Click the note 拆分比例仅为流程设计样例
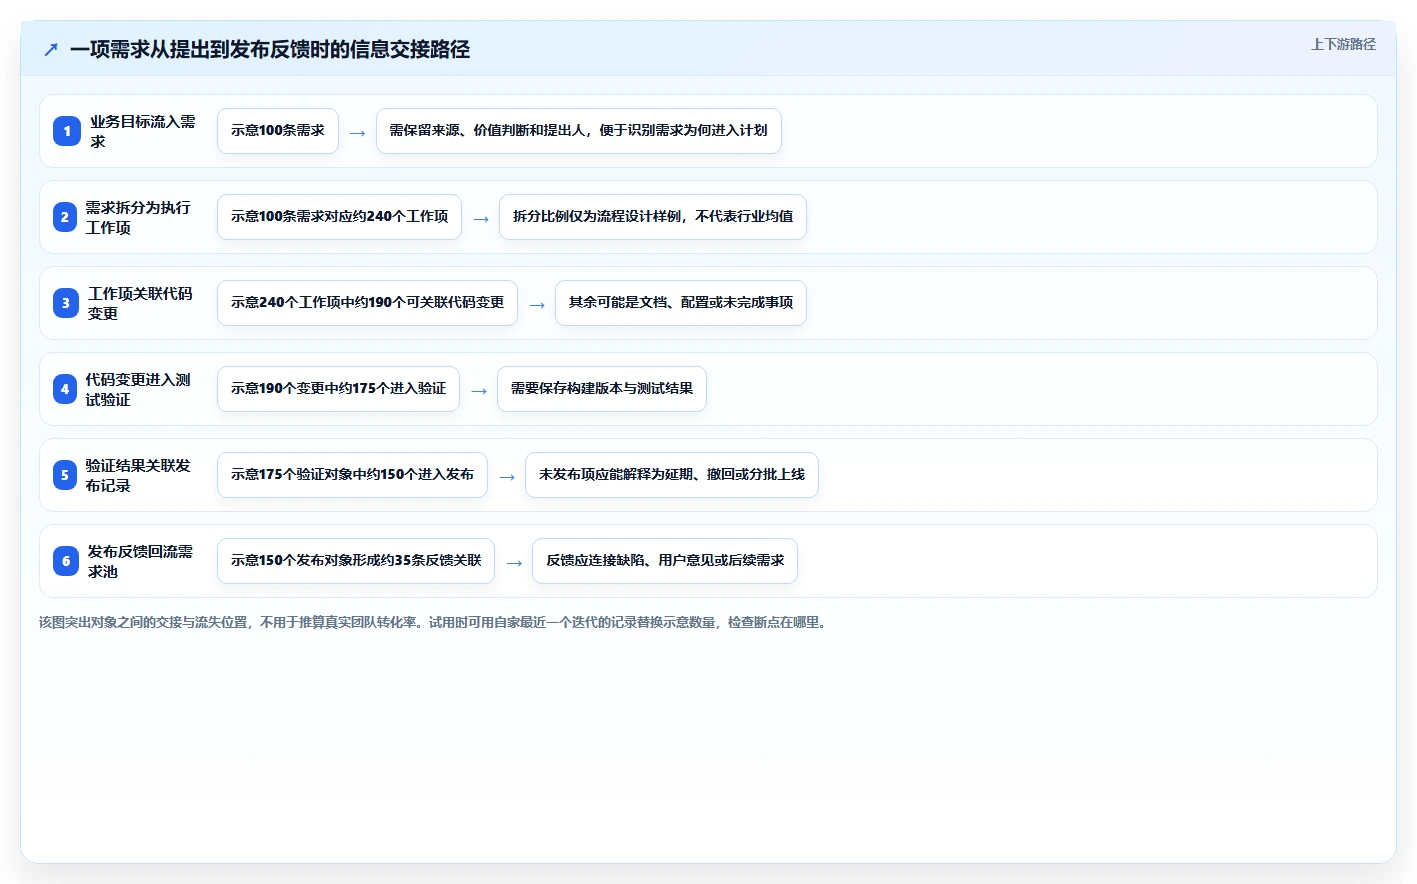The image size is (1417, 884). [653, 217]
